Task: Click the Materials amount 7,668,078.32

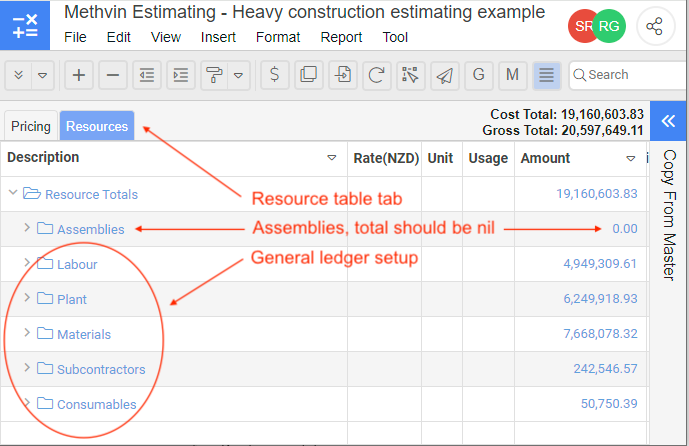Action: pyautogui.click(x=600, y=334)
